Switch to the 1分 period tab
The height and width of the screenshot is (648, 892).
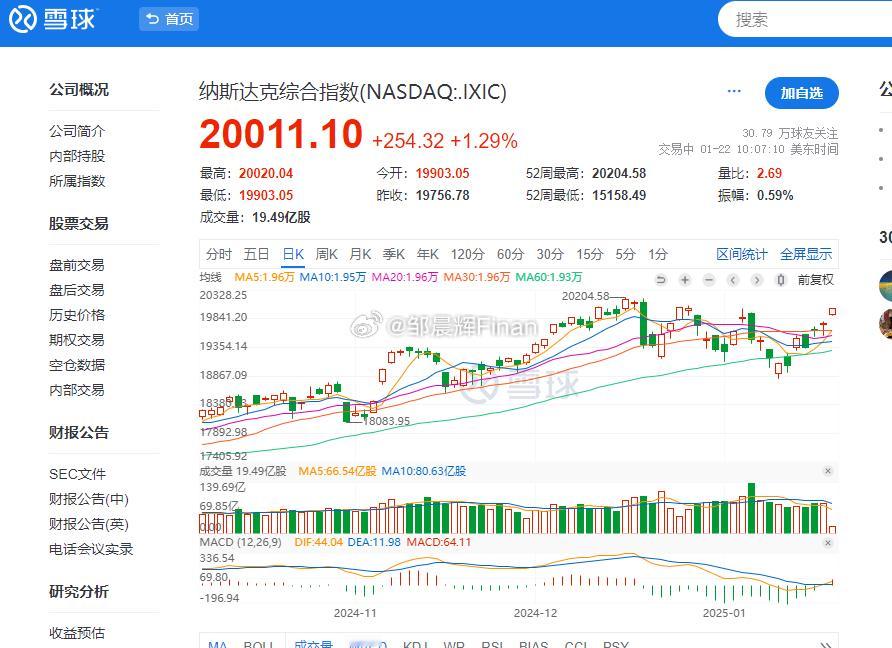pos(658,254)
